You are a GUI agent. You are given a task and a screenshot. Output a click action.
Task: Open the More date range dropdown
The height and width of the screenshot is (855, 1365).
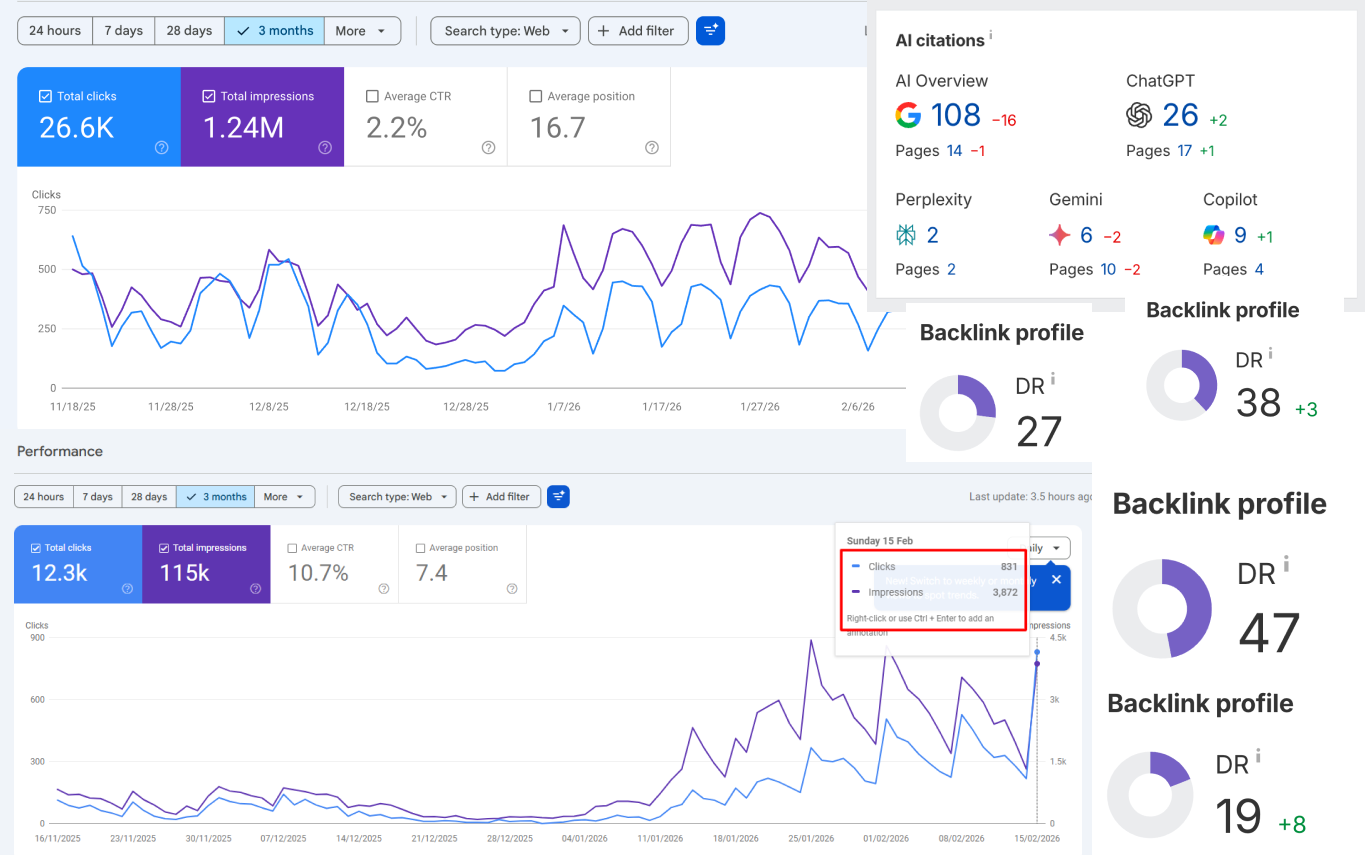click(362, 31)
